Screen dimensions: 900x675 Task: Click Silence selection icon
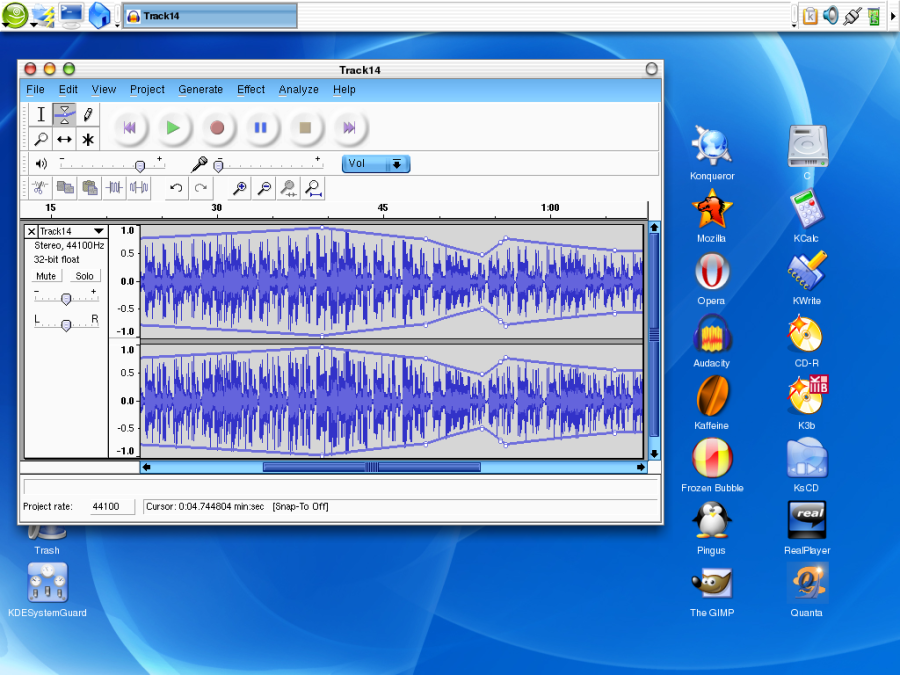point(139,188)
